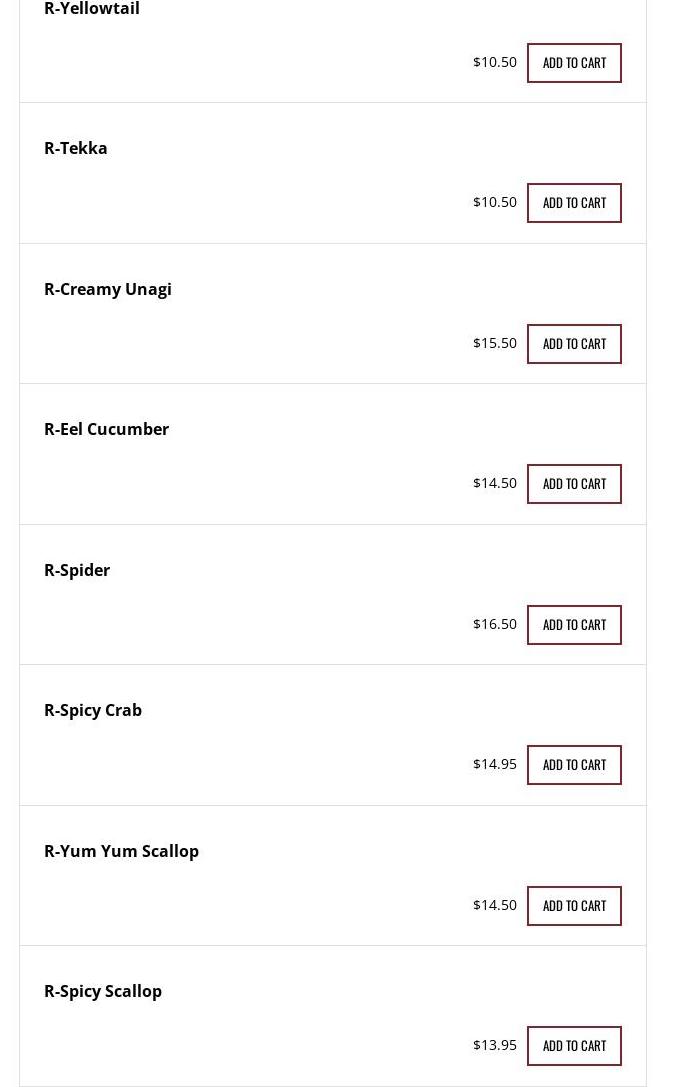Add R-Yellowtail to cart
The image size is (685, 1087).
pos(574,63)
